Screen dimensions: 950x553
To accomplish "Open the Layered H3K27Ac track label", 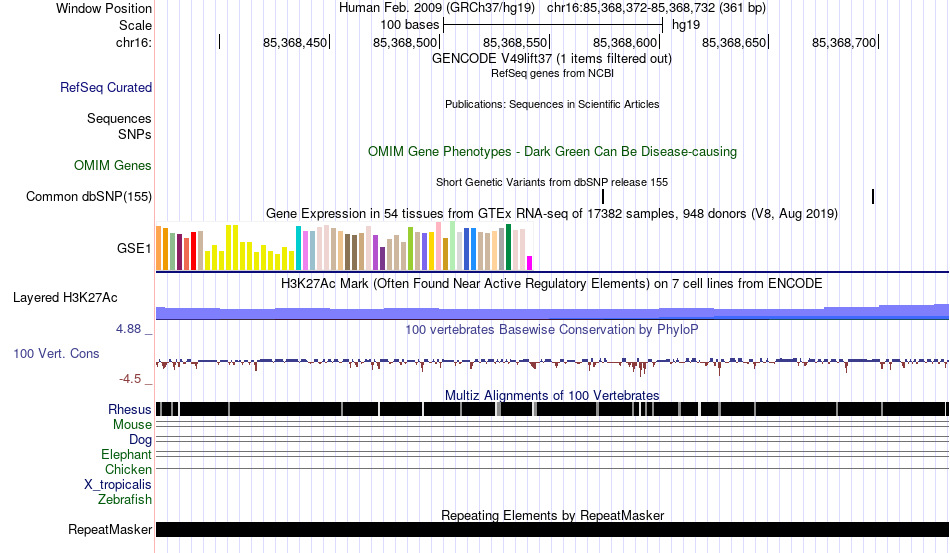I will point(65,297).
